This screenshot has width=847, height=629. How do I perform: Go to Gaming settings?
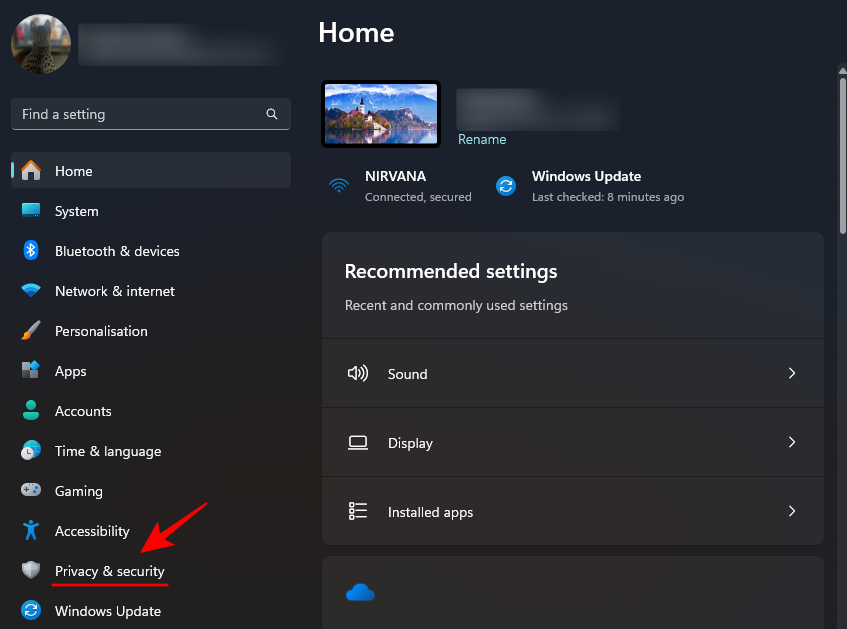coord(151,491)
